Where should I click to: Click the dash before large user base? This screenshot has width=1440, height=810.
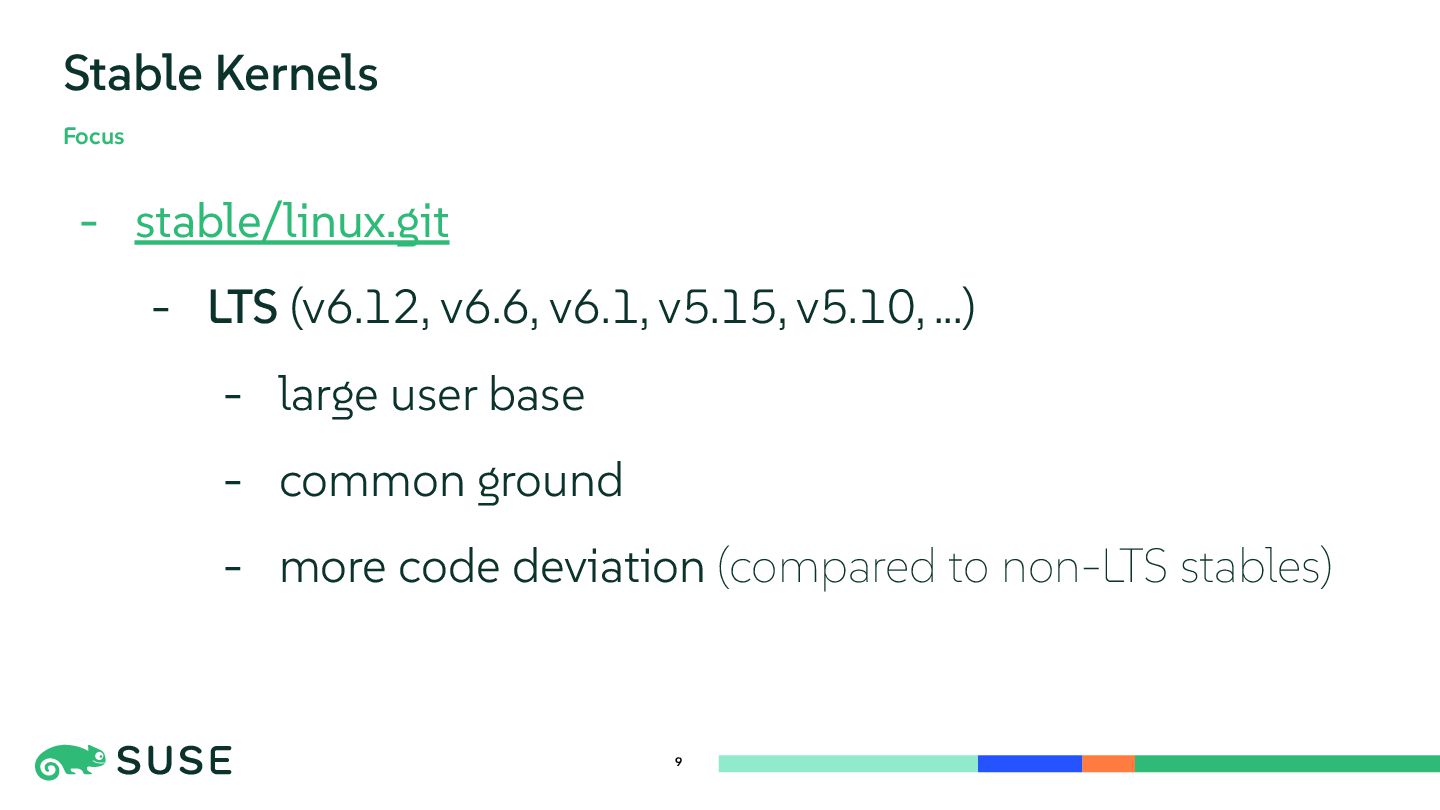pos(233,396)
